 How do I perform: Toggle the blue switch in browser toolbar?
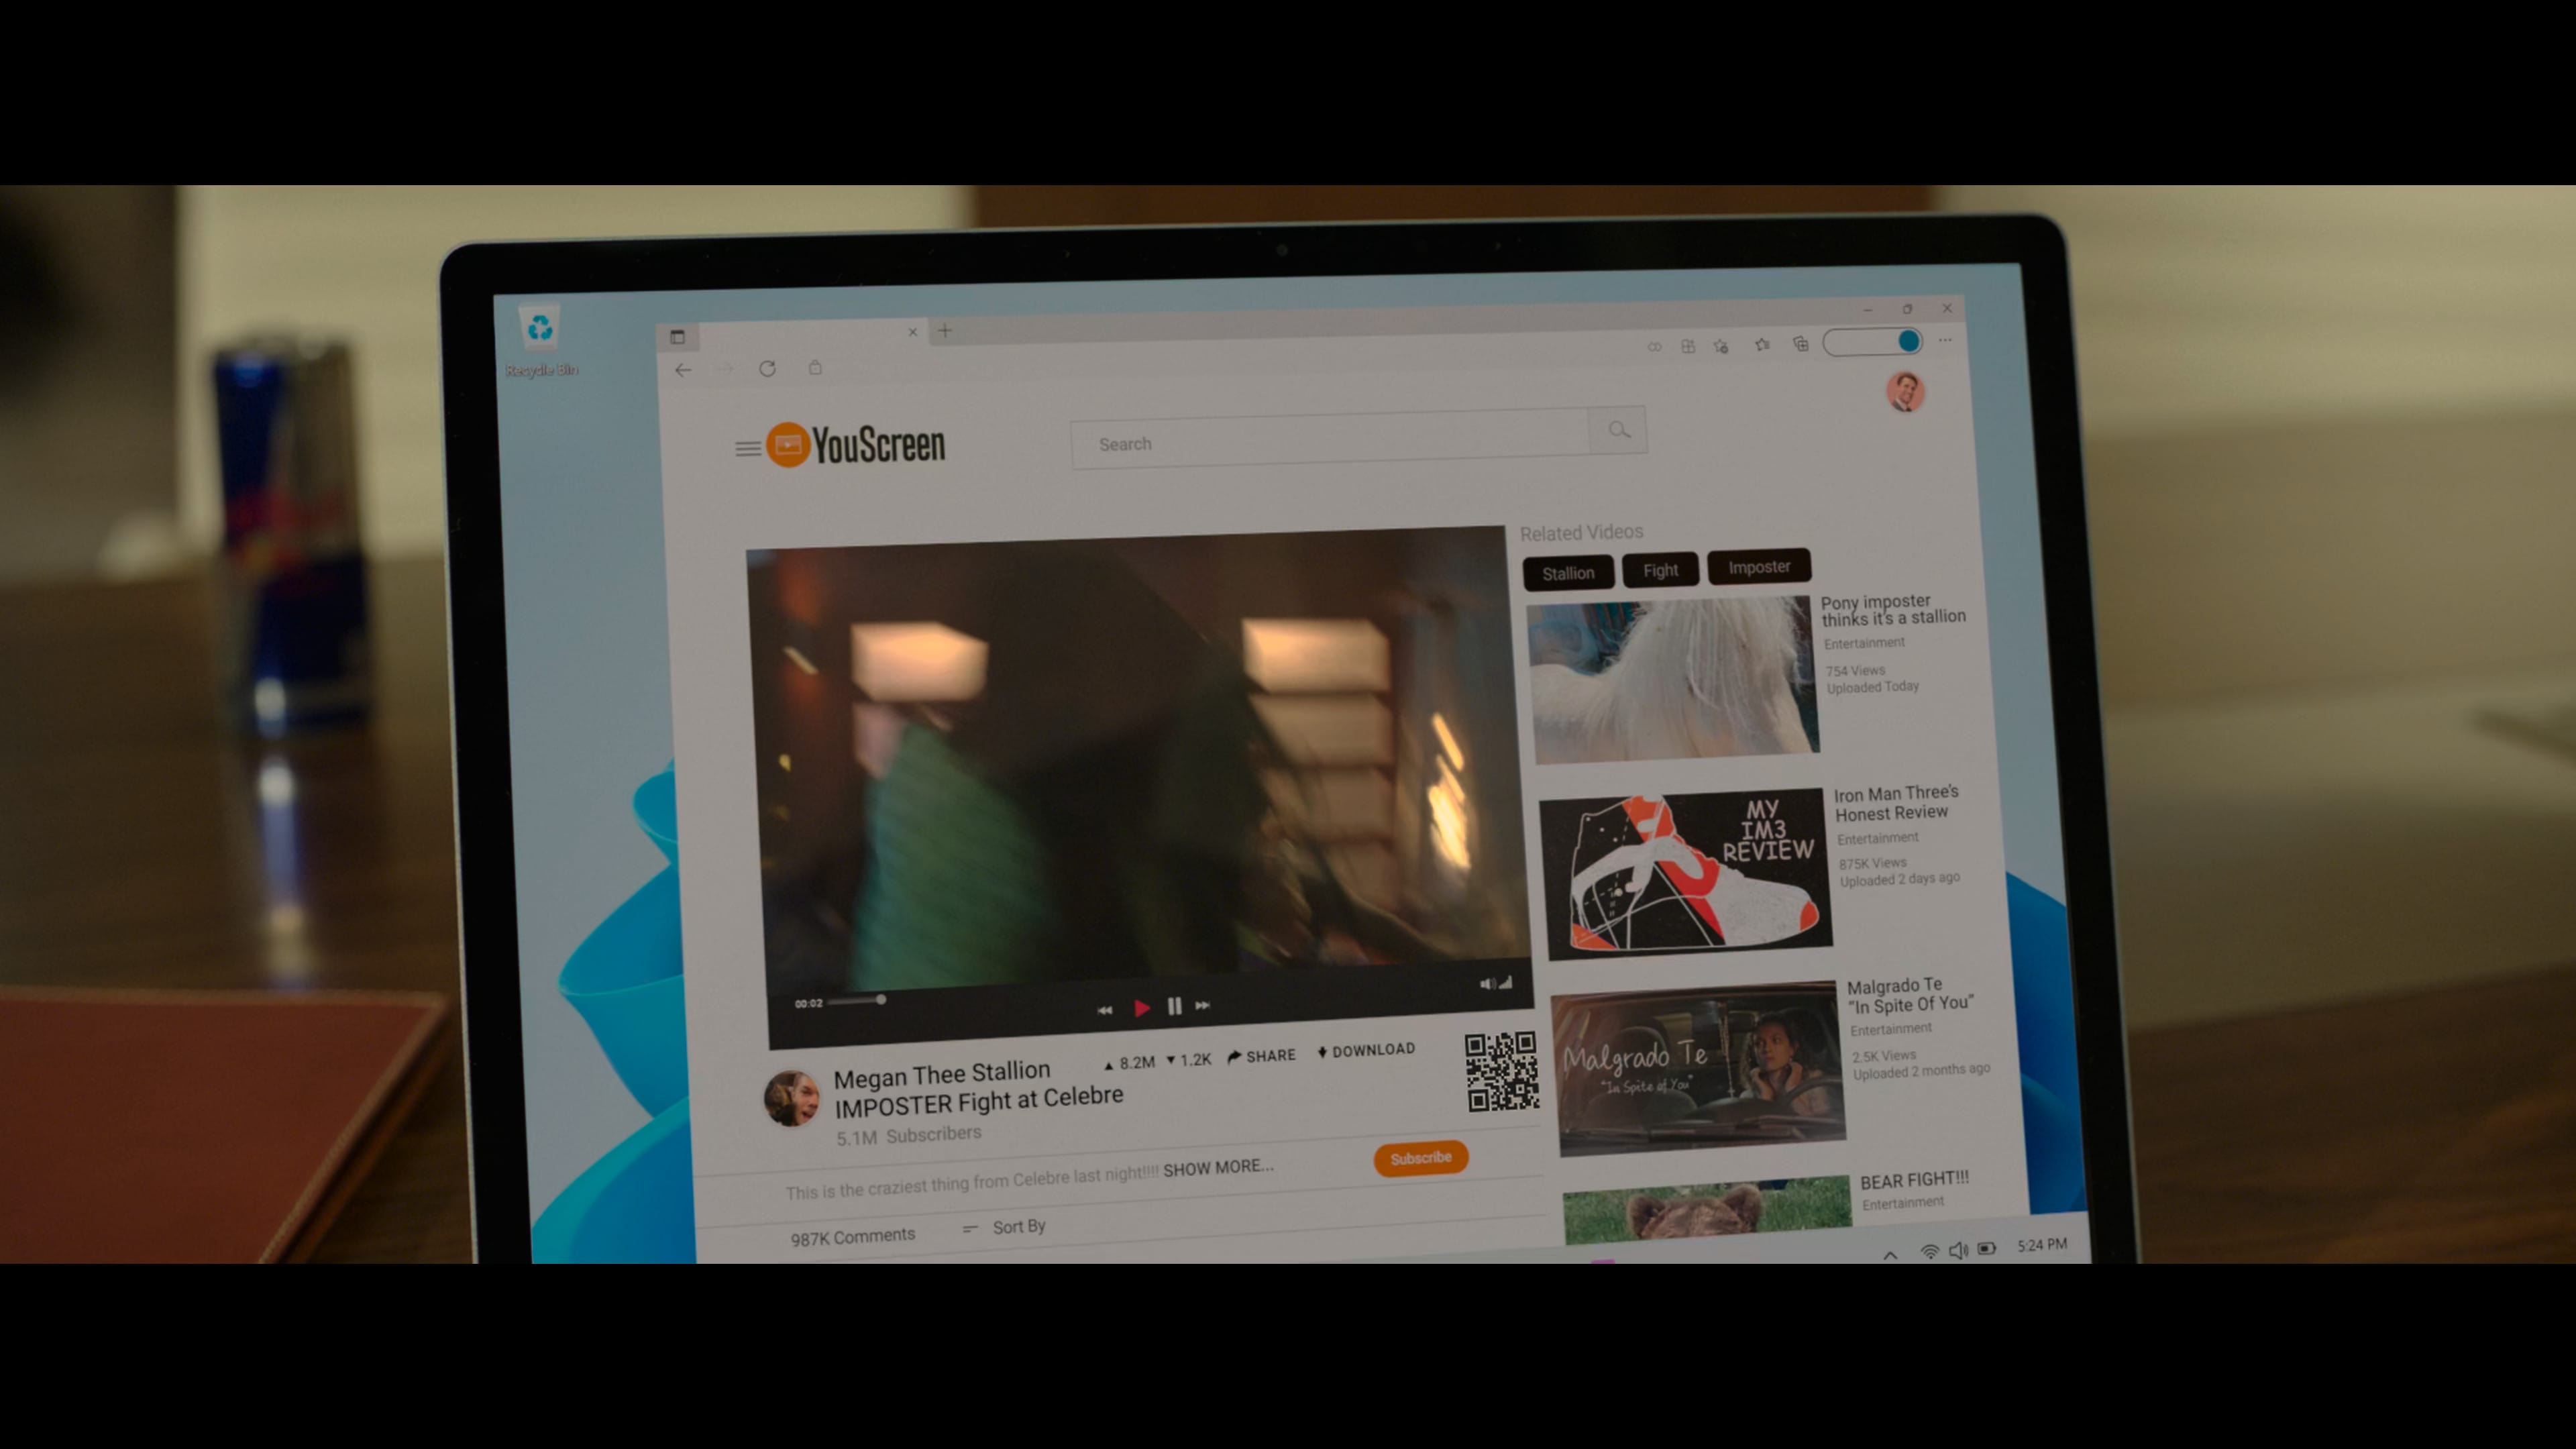pos(1873,342)
